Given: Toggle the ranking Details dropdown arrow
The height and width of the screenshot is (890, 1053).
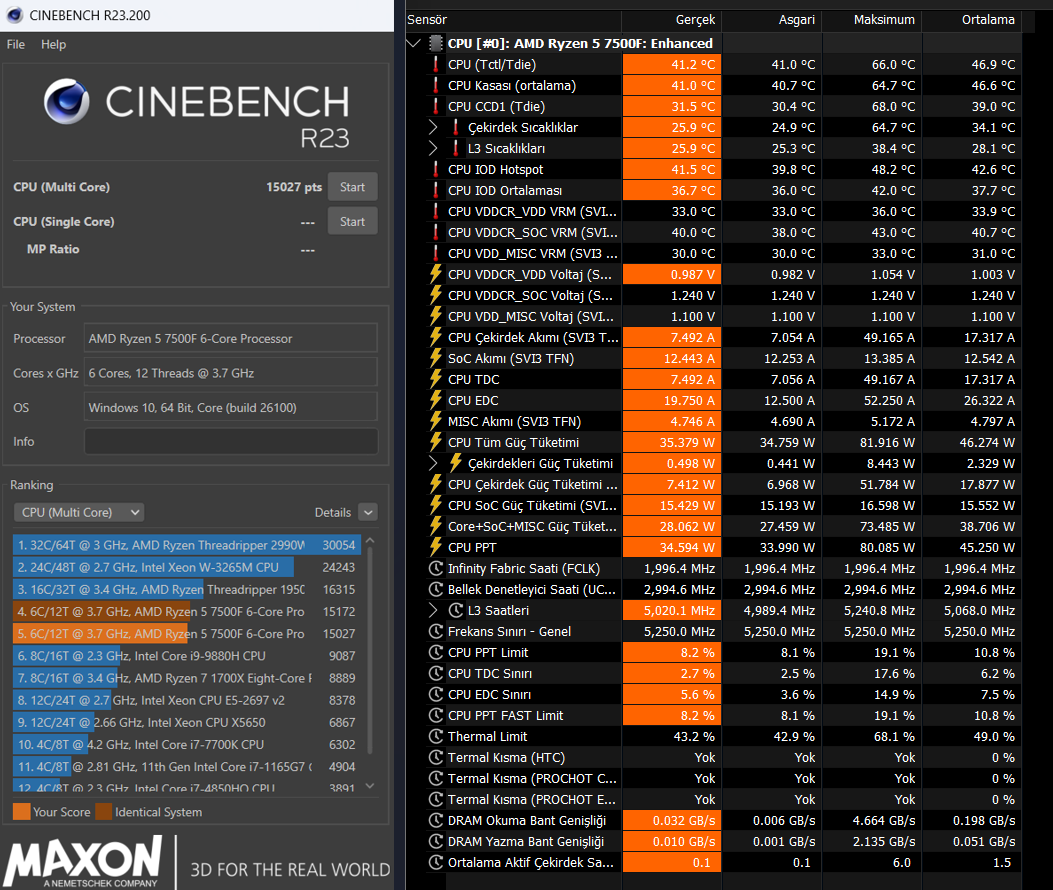Looking at the screenshot, I should tap(368, 513).
